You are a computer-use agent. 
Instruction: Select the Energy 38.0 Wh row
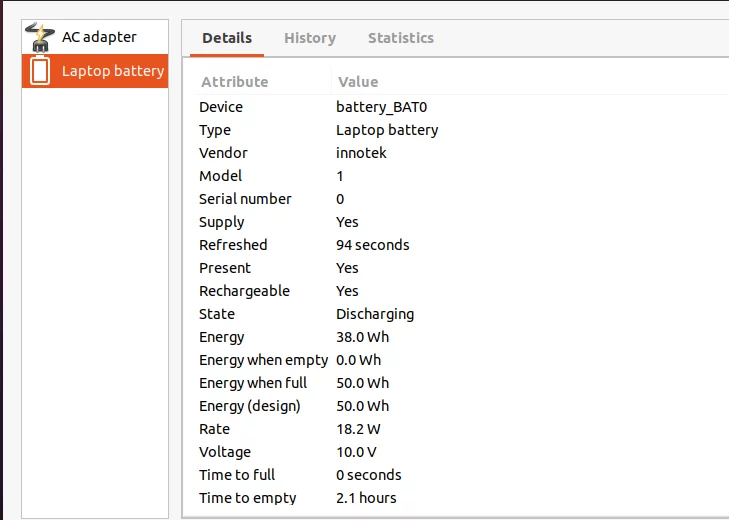pyautogui.click(x=463, y=337)
